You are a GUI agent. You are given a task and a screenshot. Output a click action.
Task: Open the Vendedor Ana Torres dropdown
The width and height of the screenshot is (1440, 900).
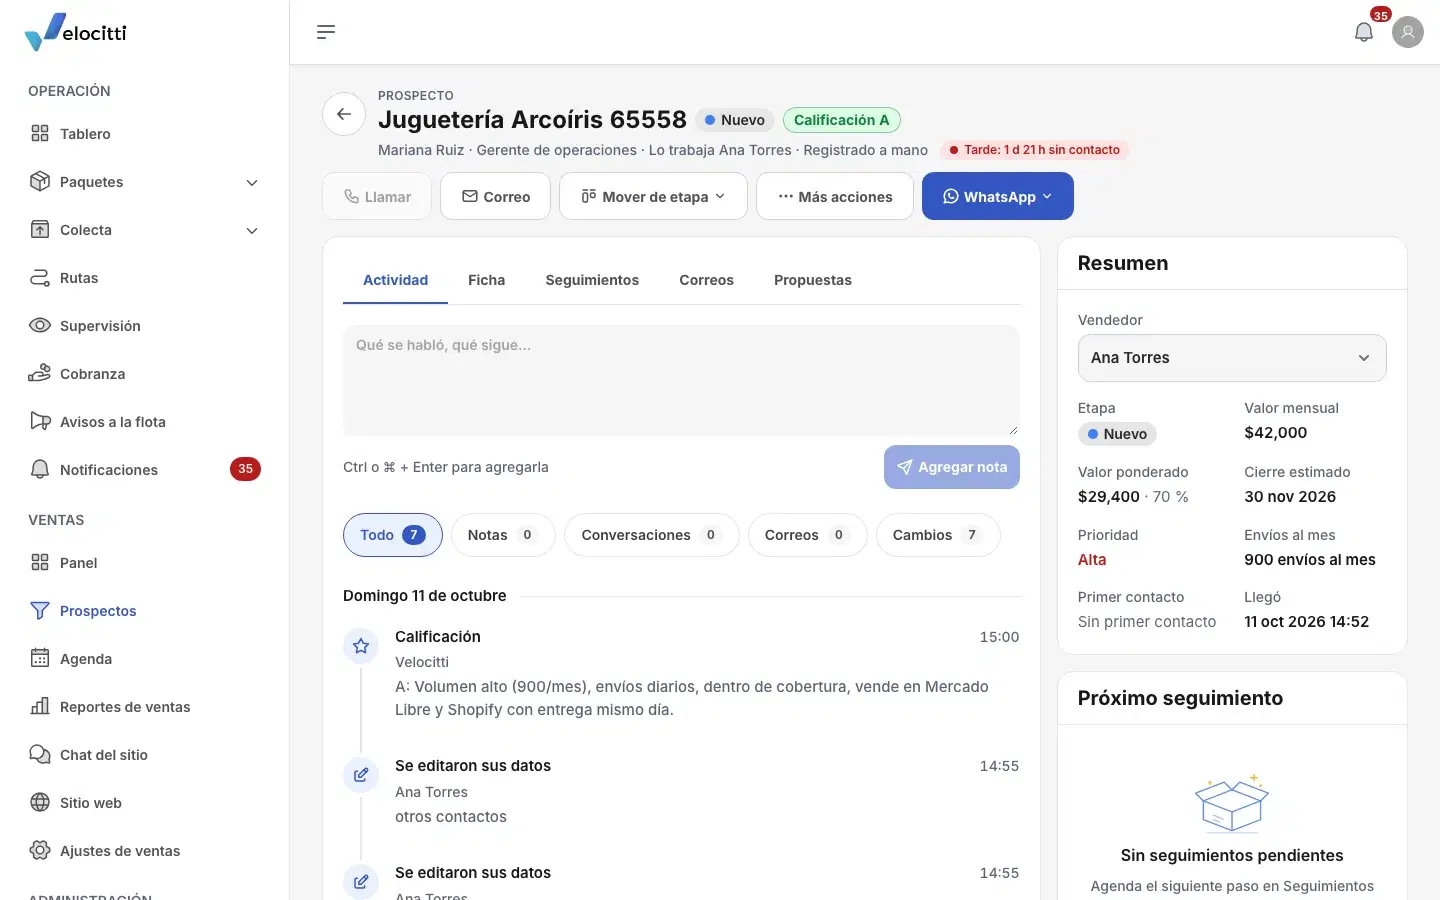click(1232, 358)
